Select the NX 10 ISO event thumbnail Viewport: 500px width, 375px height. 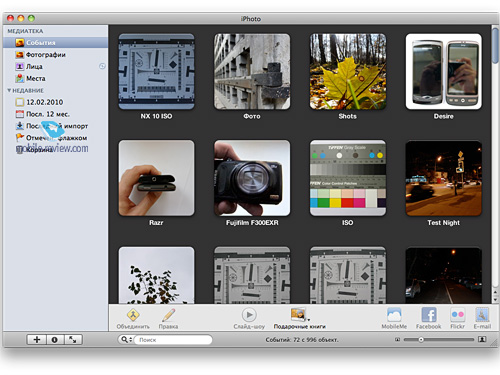pyautogui.click(x=156, y=71)
